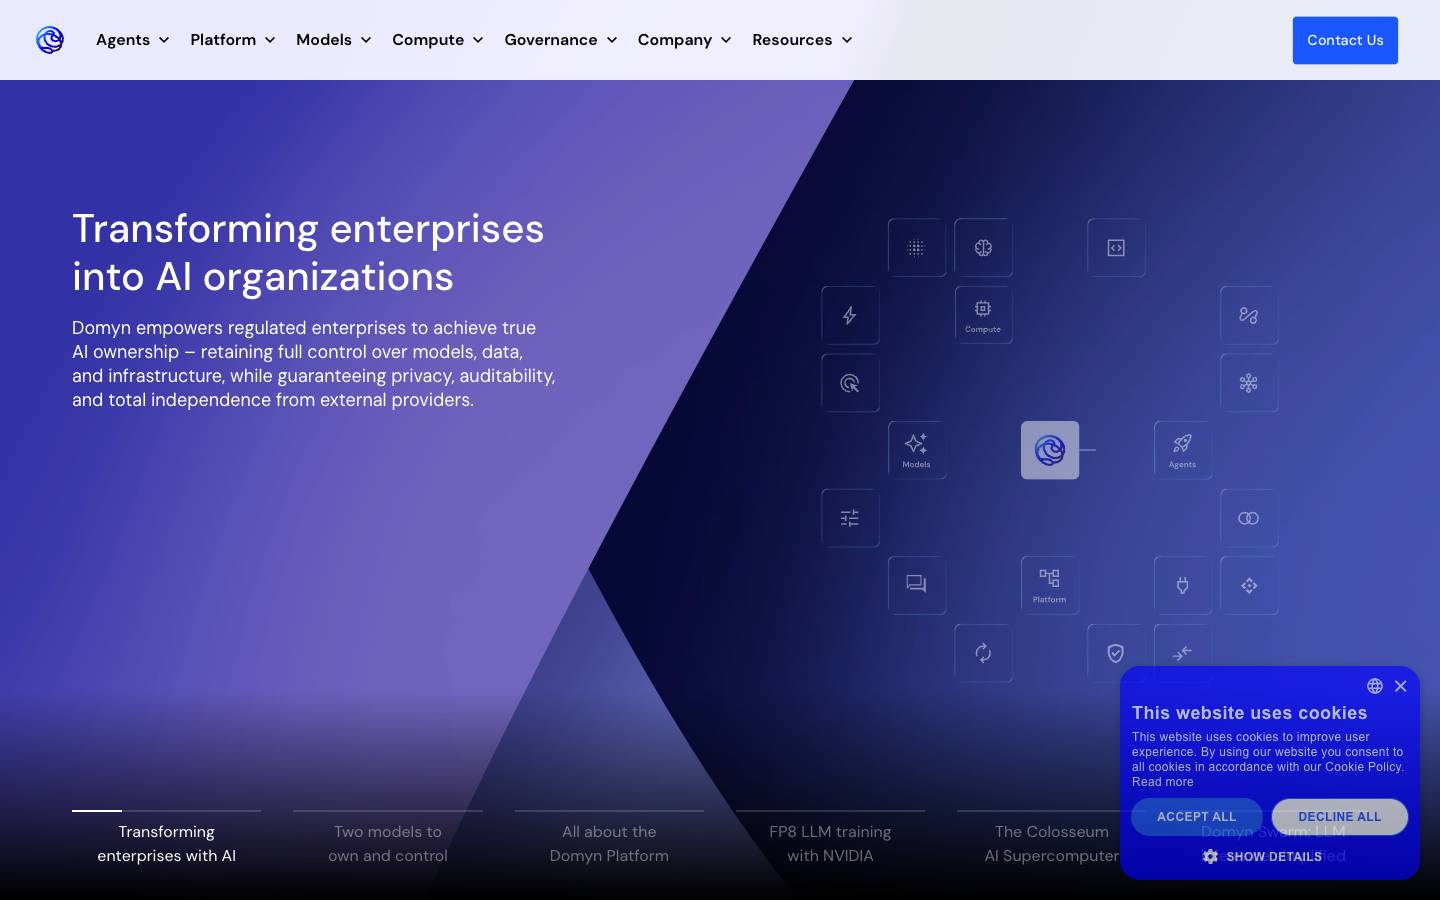Open the Models sparkle tile
Viewport: 1440px width, 900px height.
(916, 450)
